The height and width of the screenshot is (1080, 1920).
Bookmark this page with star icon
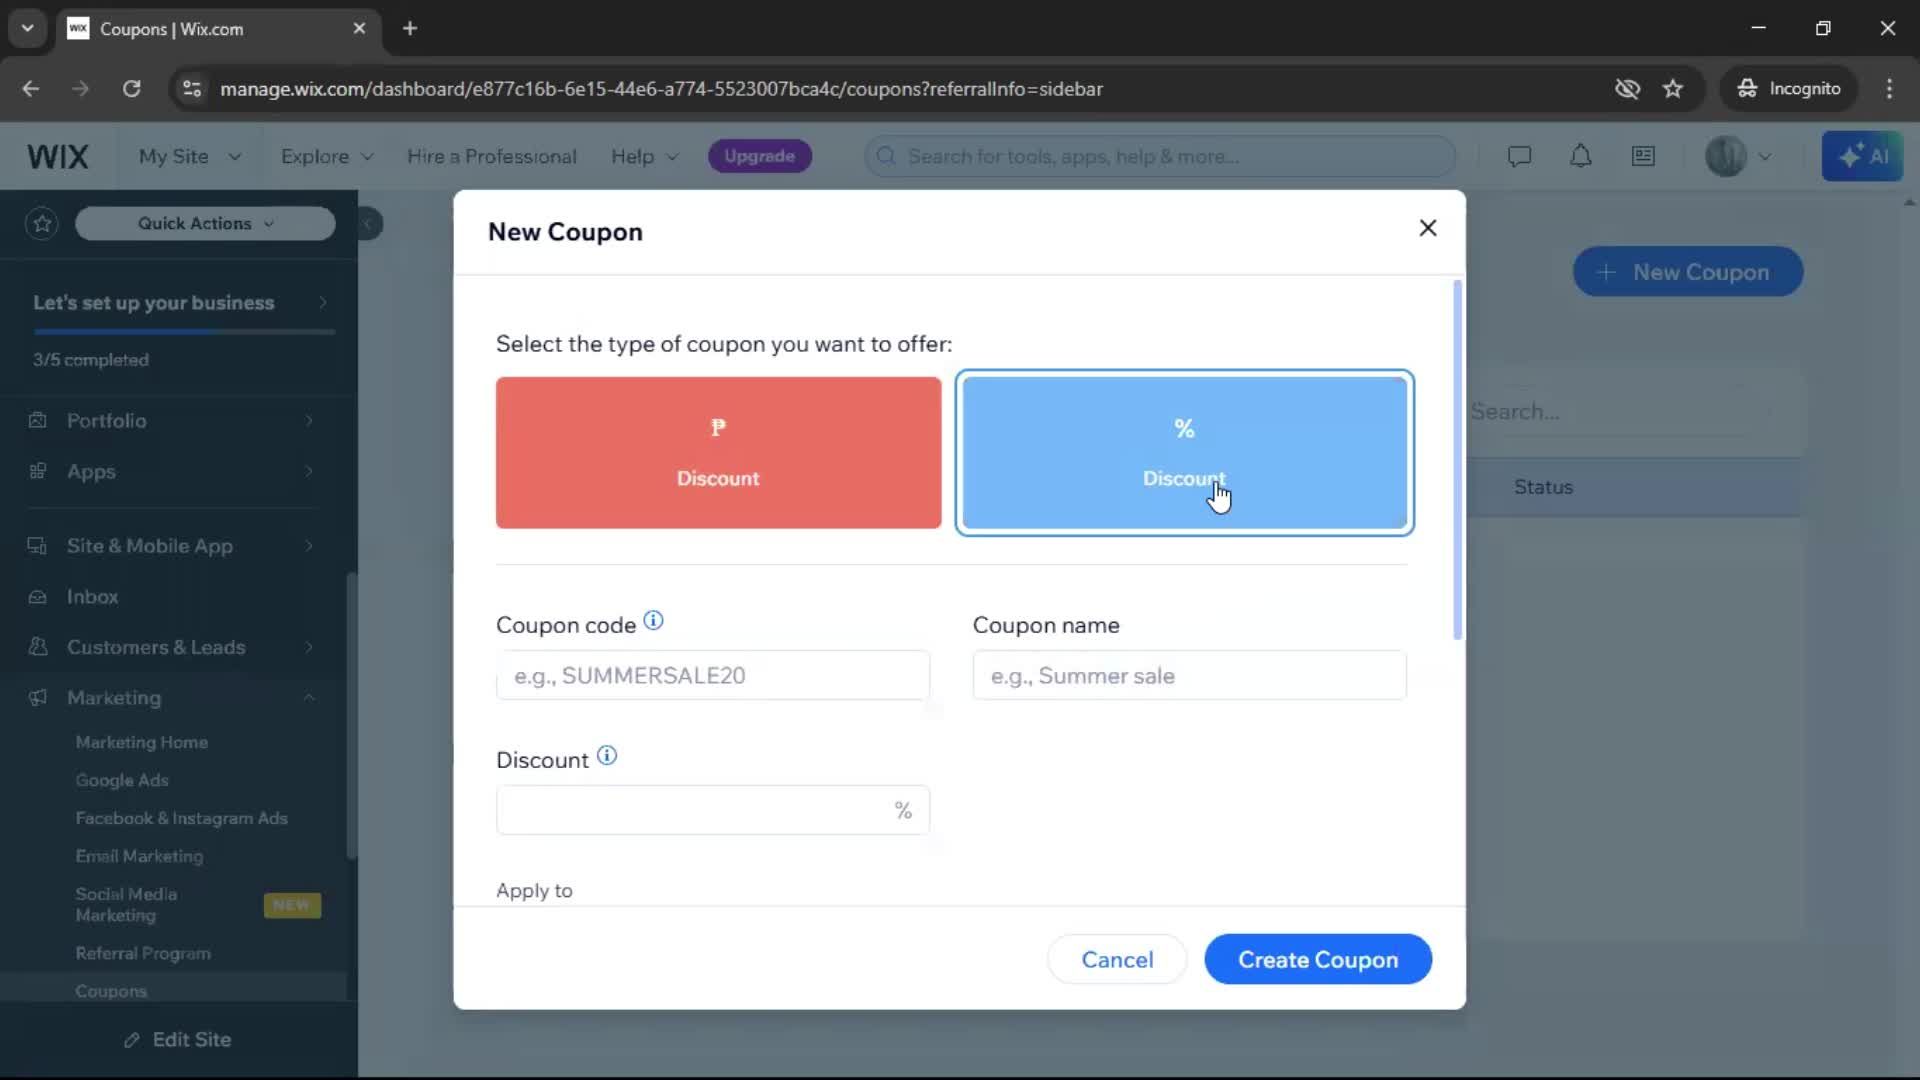tap(1673, 89)
